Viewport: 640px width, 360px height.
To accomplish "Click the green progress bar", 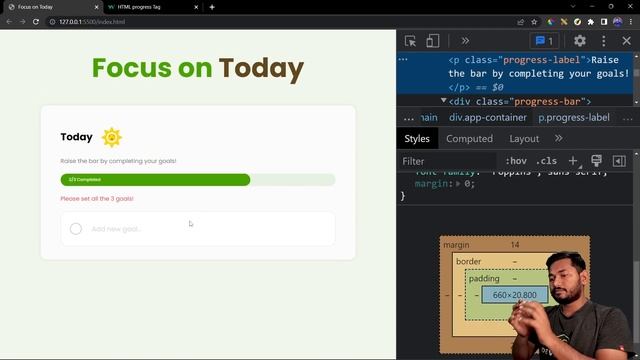I will click(155, 180).
